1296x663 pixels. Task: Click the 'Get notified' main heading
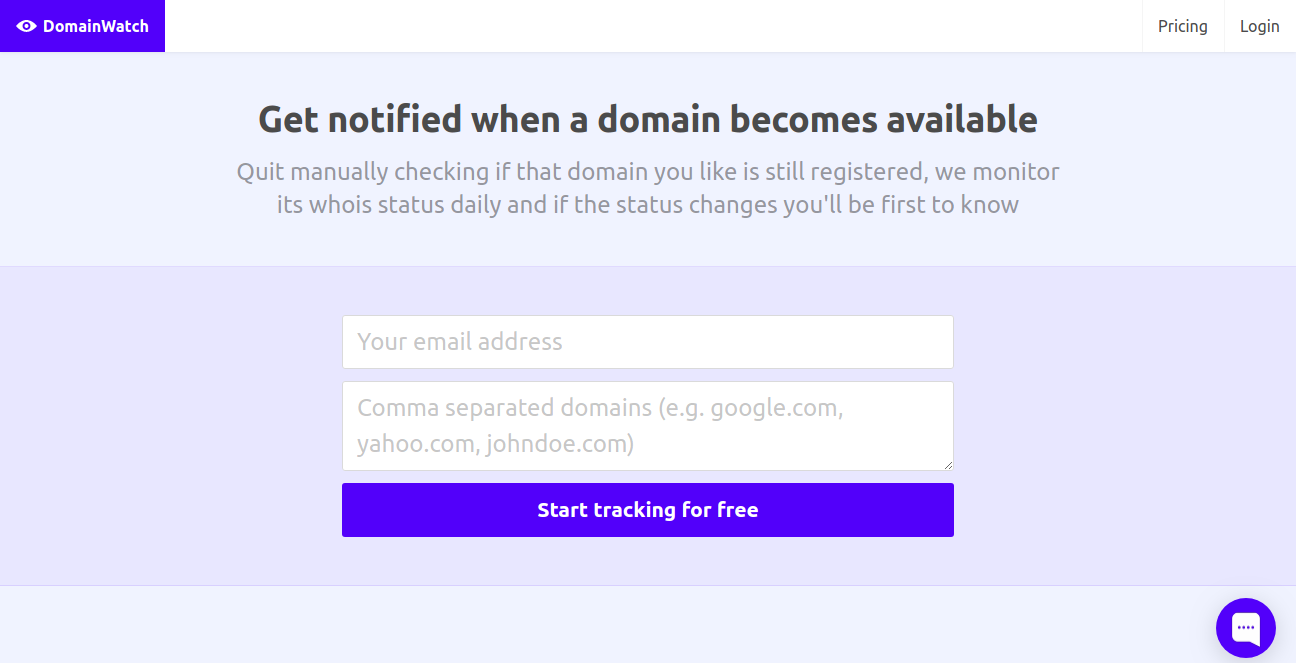[647, 119]
